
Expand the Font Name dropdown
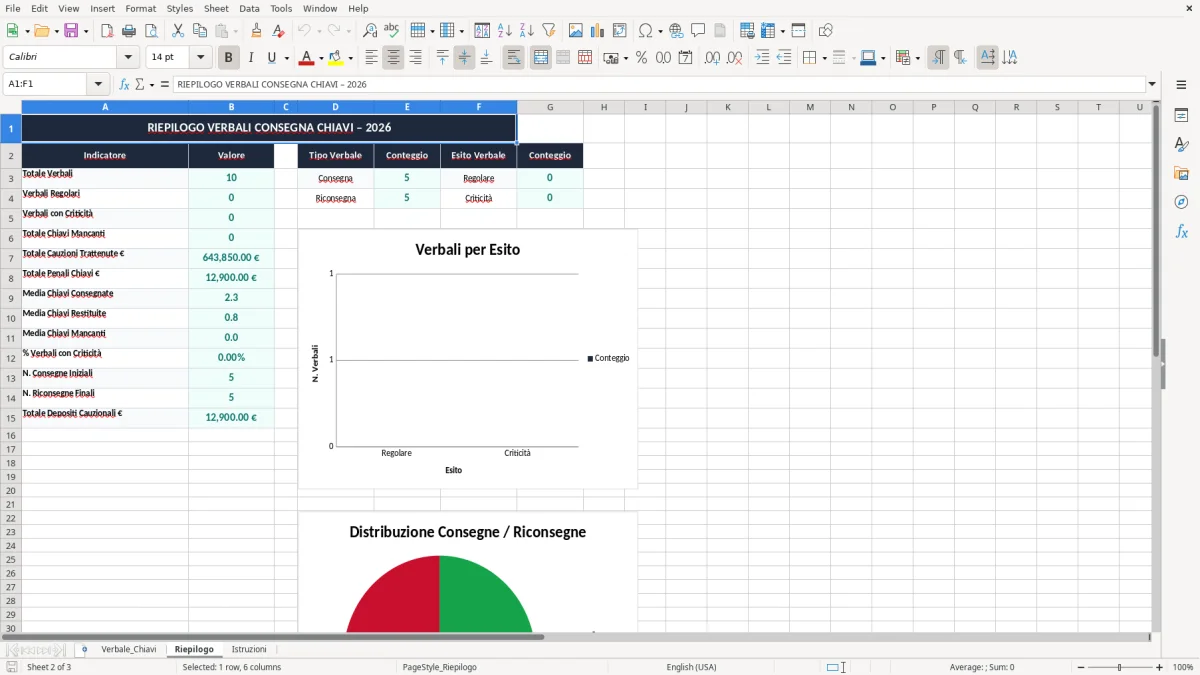point(128,58)
